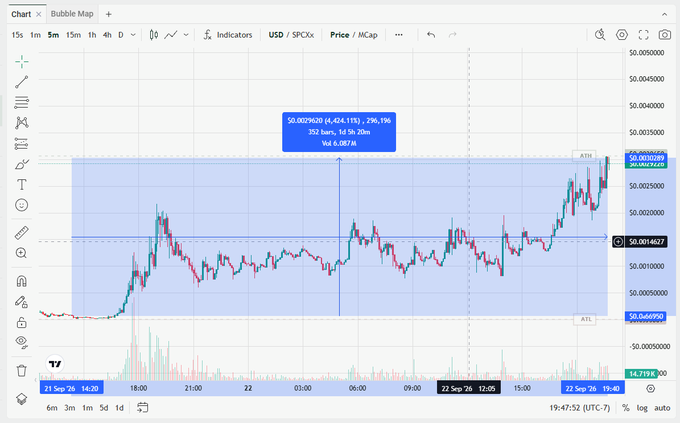Open the zoom in tool
Image resolution: width=680 pixels, height=423 pixels.
21,253
